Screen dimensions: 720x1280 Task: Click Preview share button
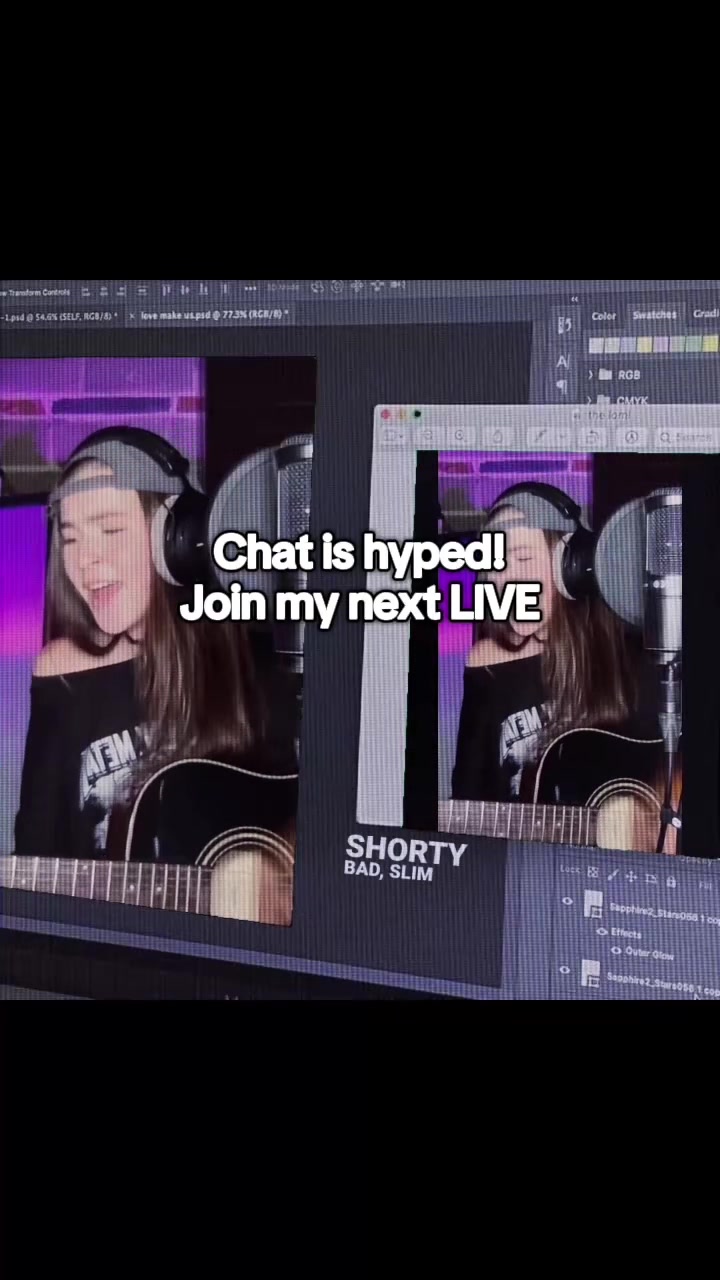pyautogui.click(x=498, y=437)
